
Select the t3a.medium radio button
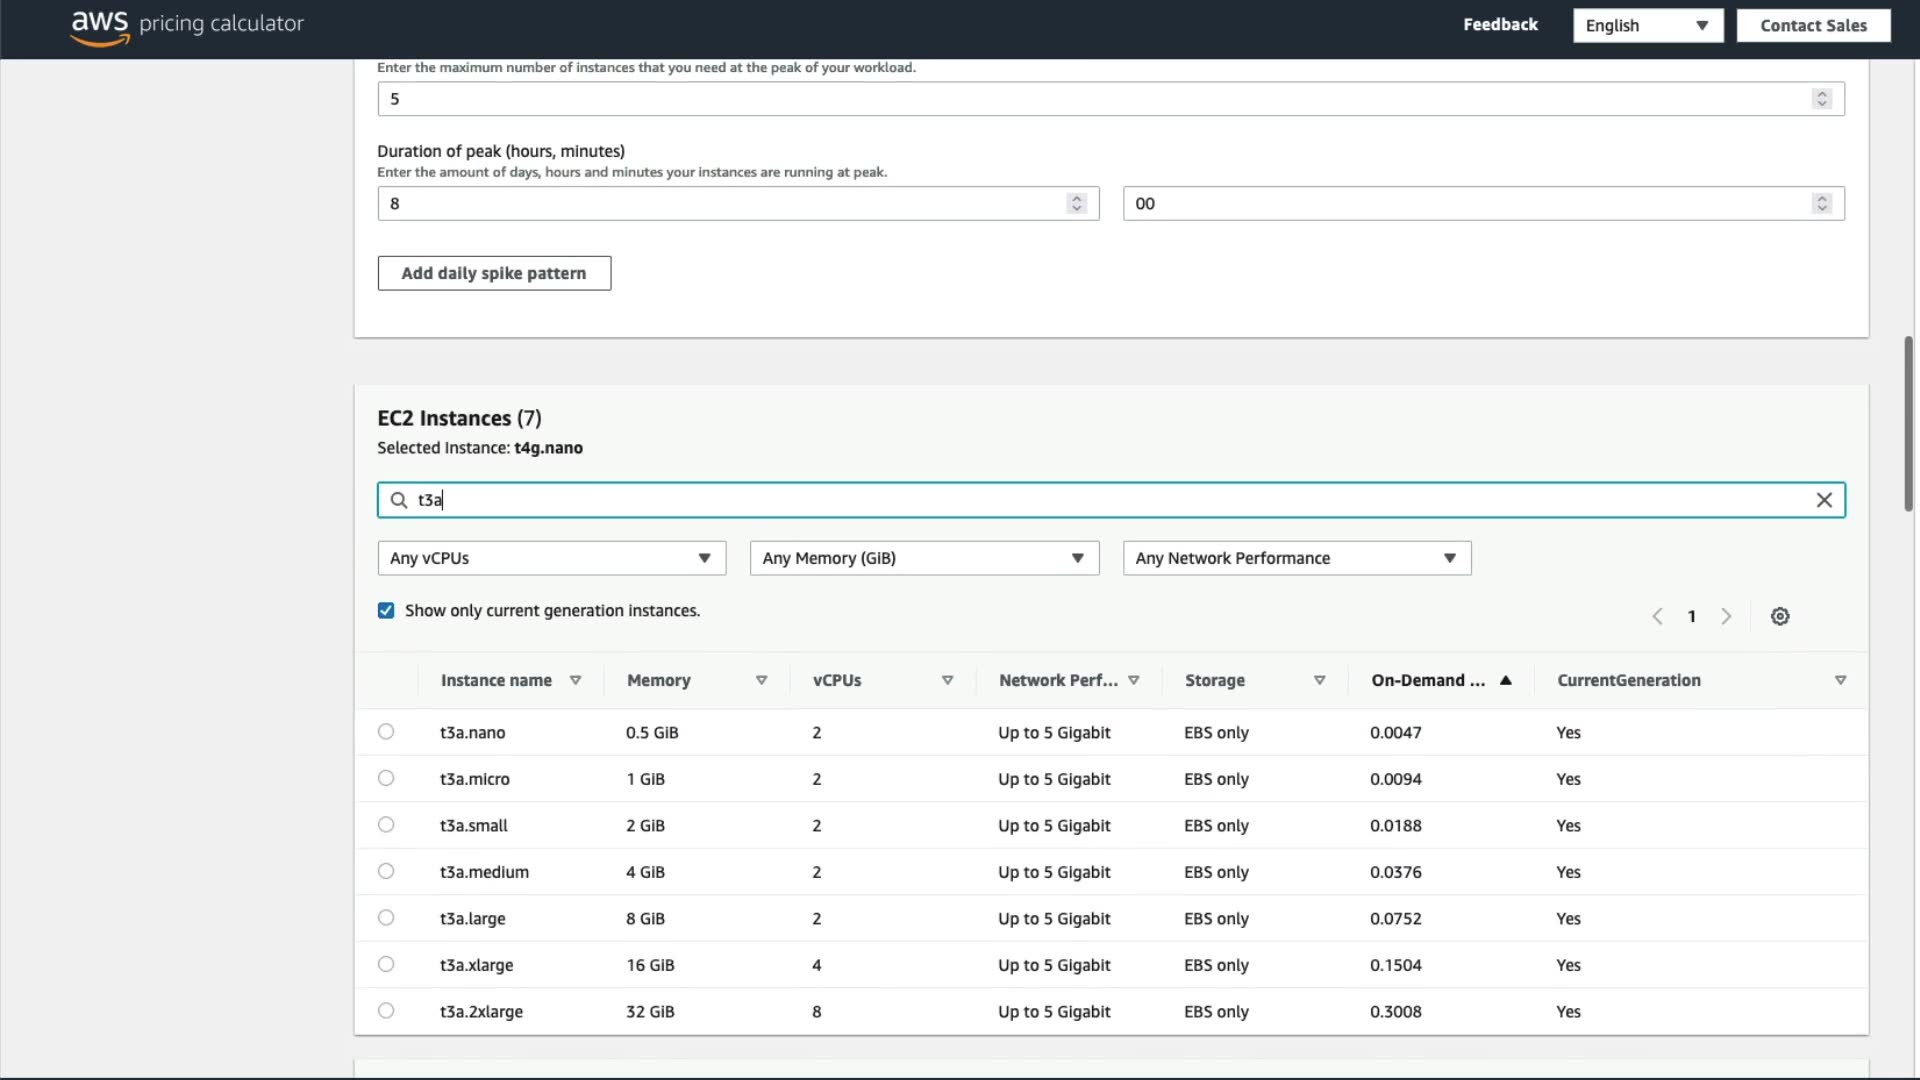point(386,871)
